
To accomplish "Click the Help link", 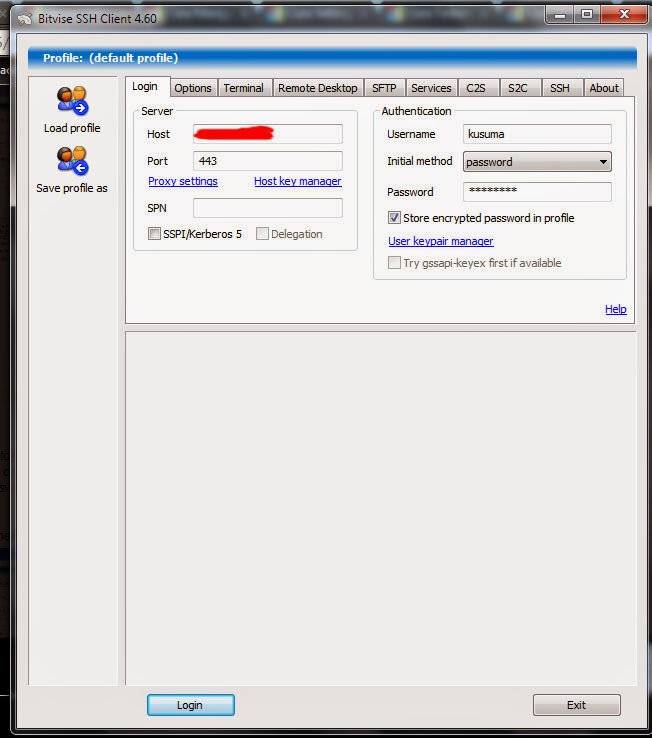I will point(616,309).
